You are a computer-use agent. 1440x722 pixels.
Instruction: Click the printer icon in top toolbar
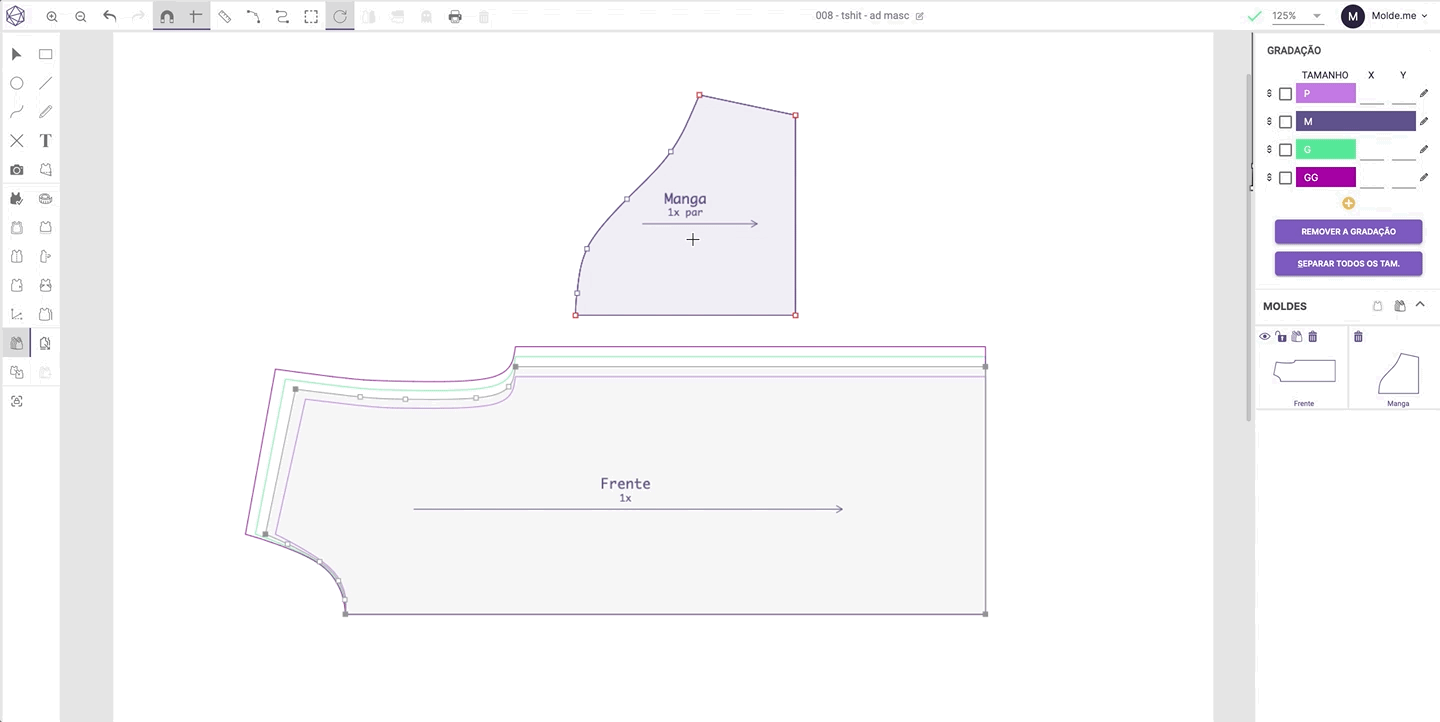click(455, 17)
